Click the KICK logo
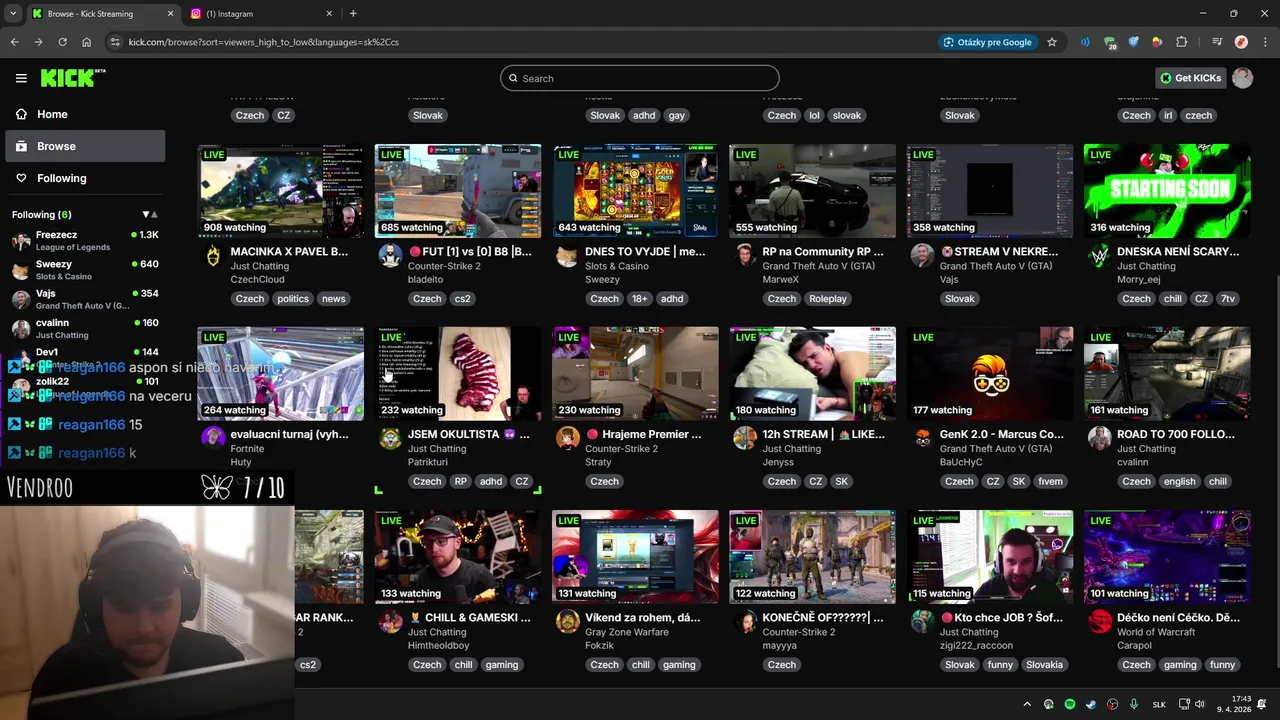 coord(72,78)
